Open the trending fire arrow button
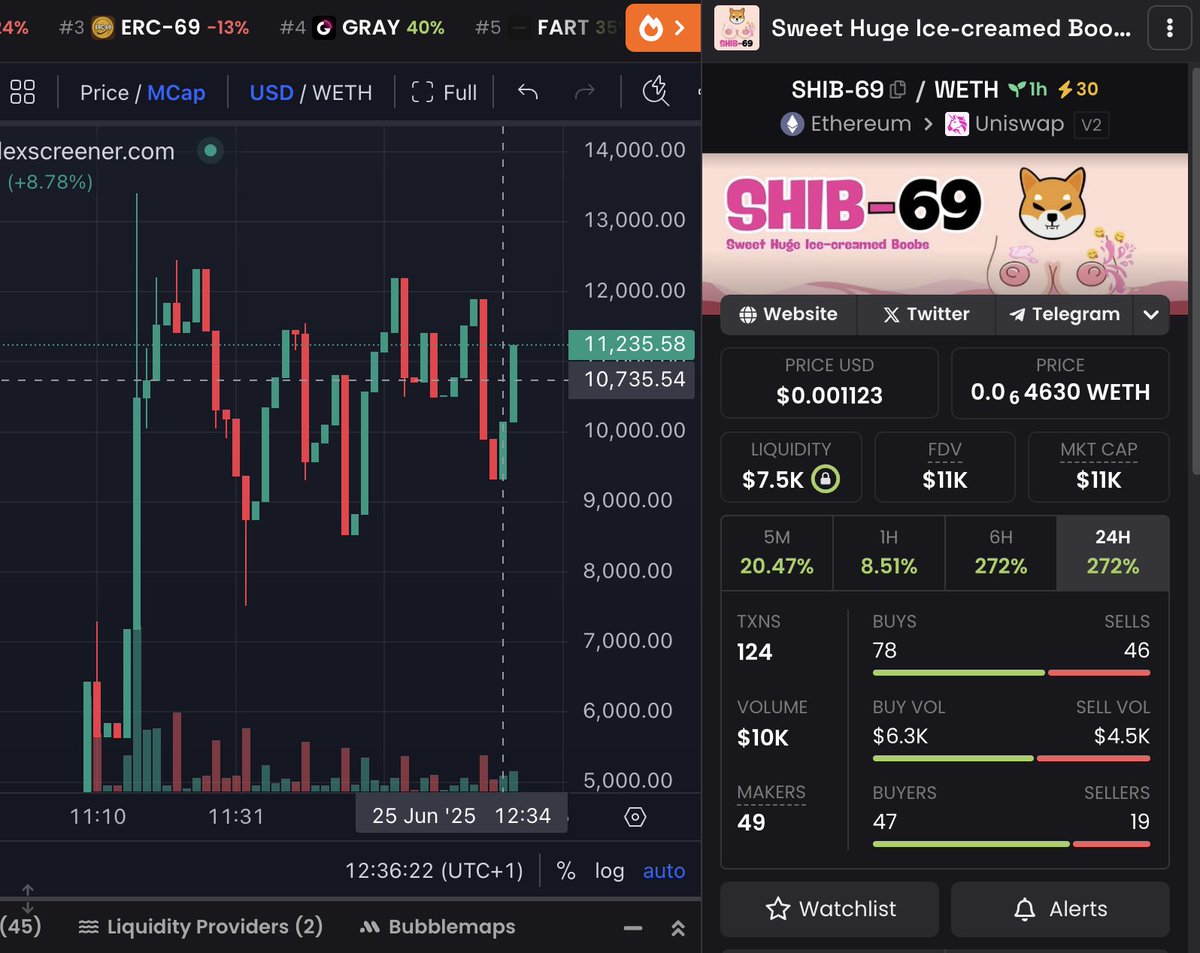1200x953 pixels. (663, 28)
